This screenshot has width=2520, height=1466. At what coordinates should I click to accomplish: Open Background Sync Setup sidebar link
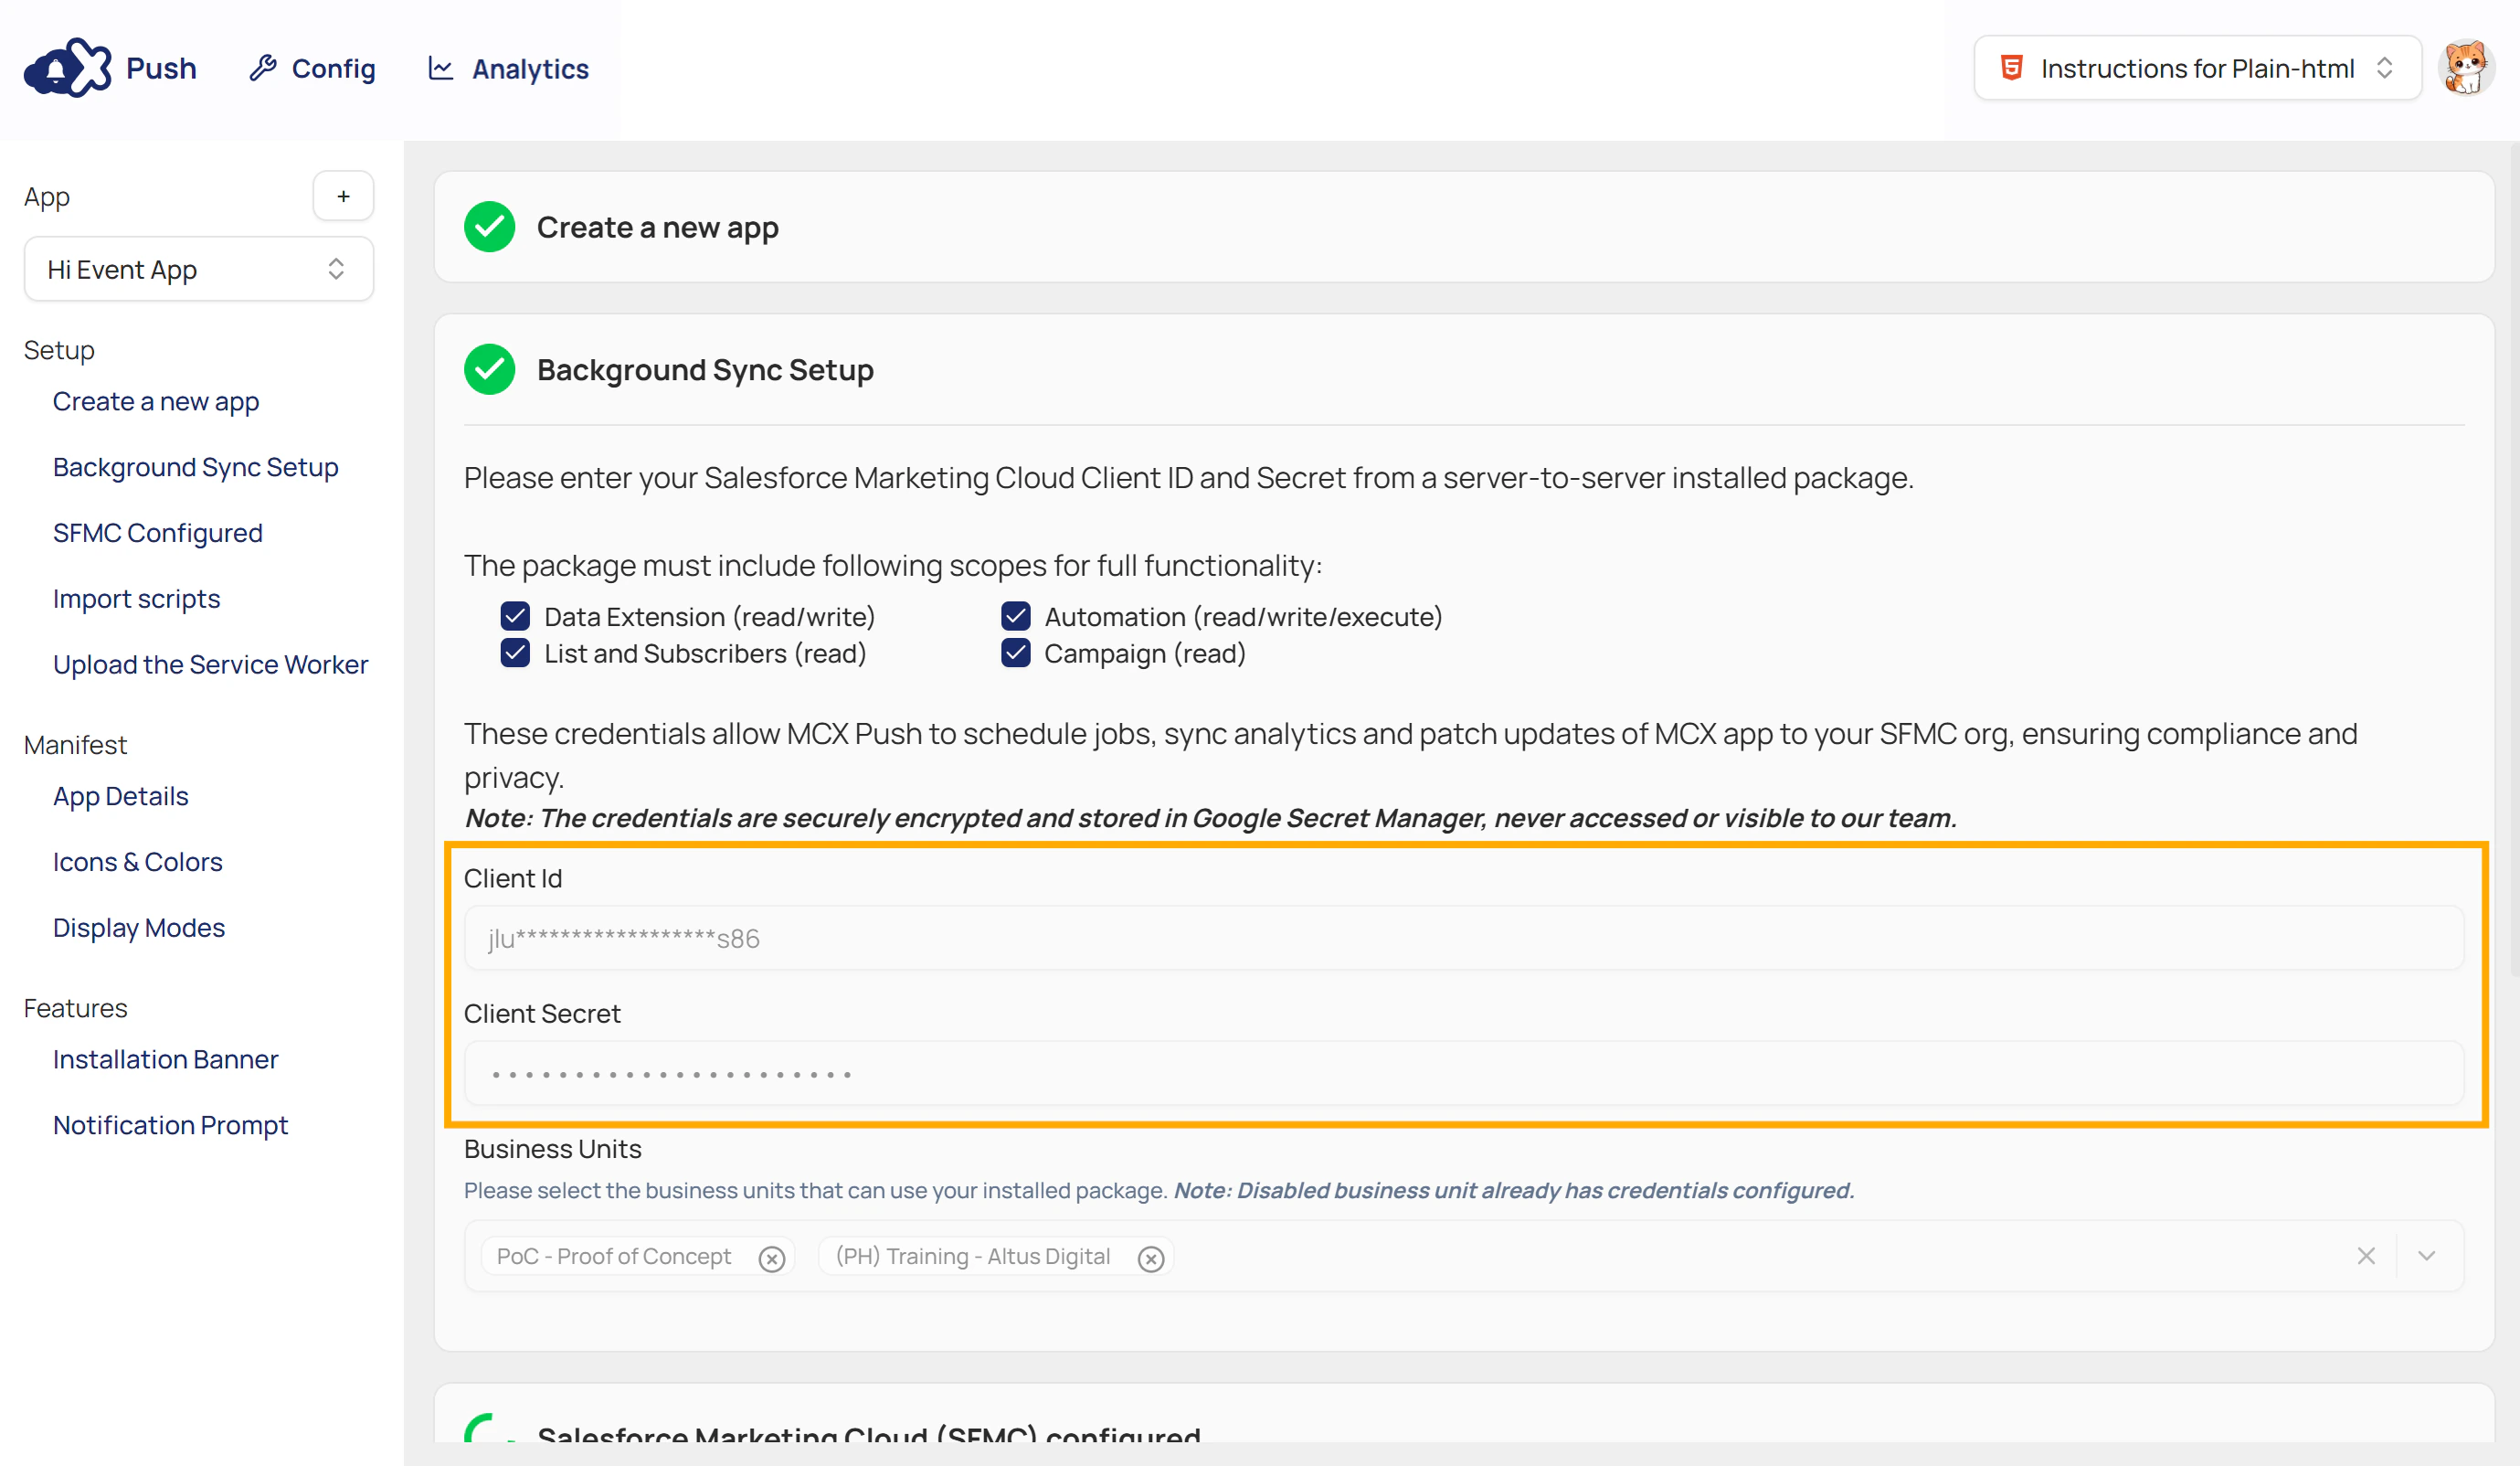coord(196,467)
